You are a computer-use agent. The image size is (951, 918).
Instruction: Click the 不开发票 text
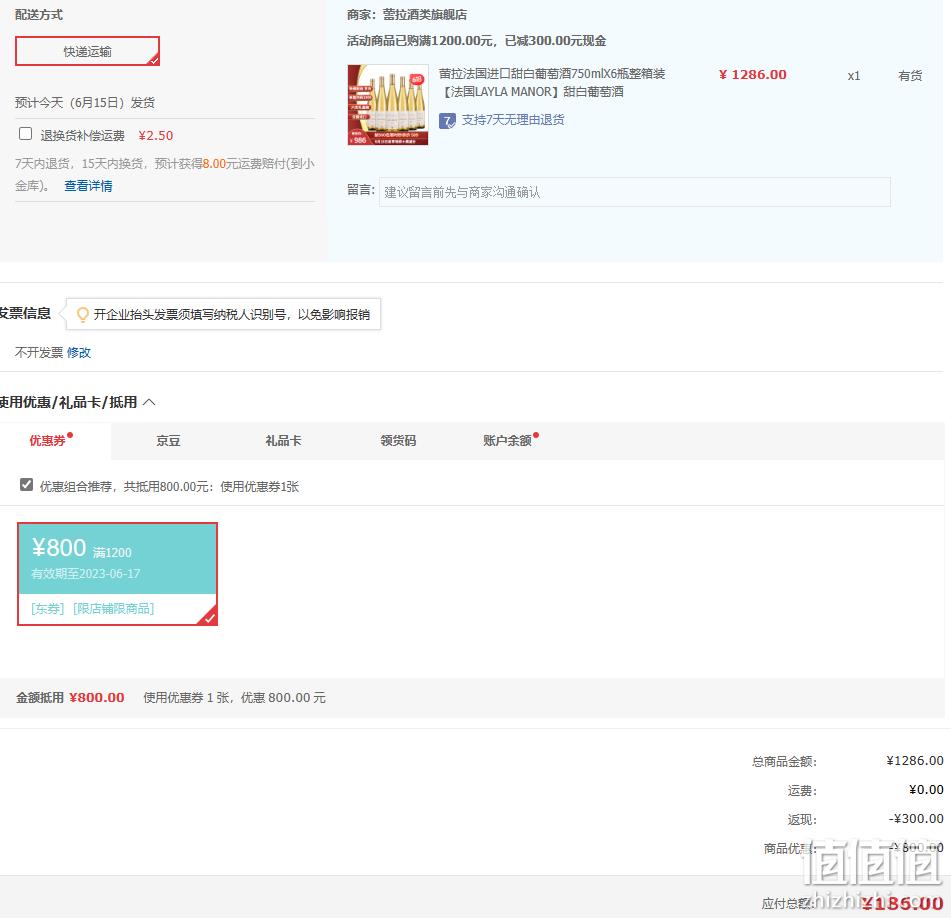click(39, 352)
